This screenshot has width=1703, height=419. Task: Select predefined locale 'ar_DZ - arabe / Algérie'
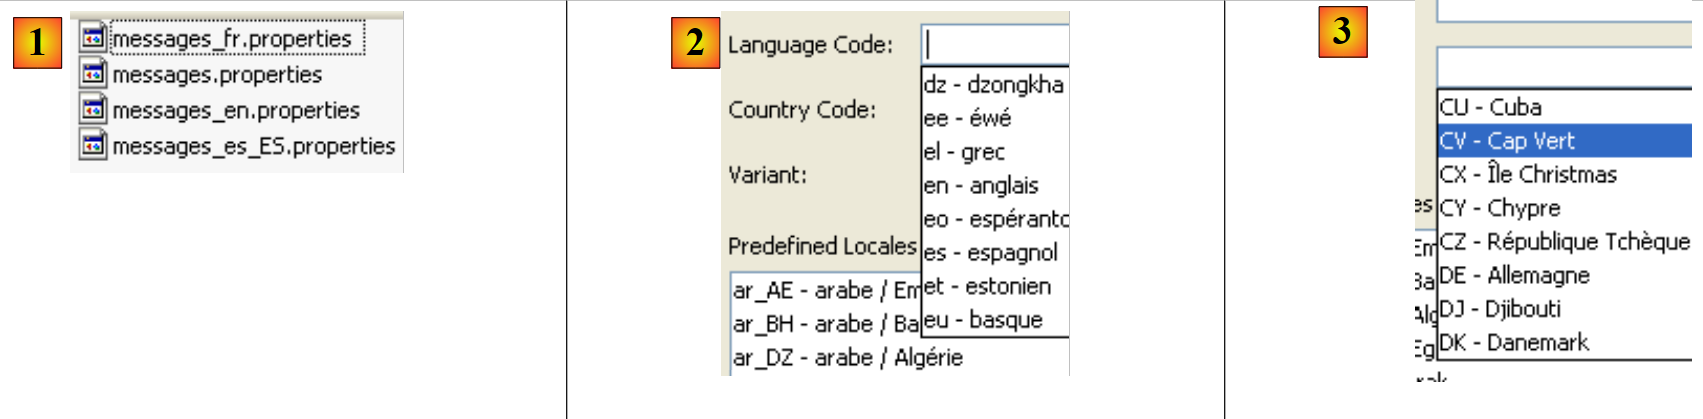(847, 358)
